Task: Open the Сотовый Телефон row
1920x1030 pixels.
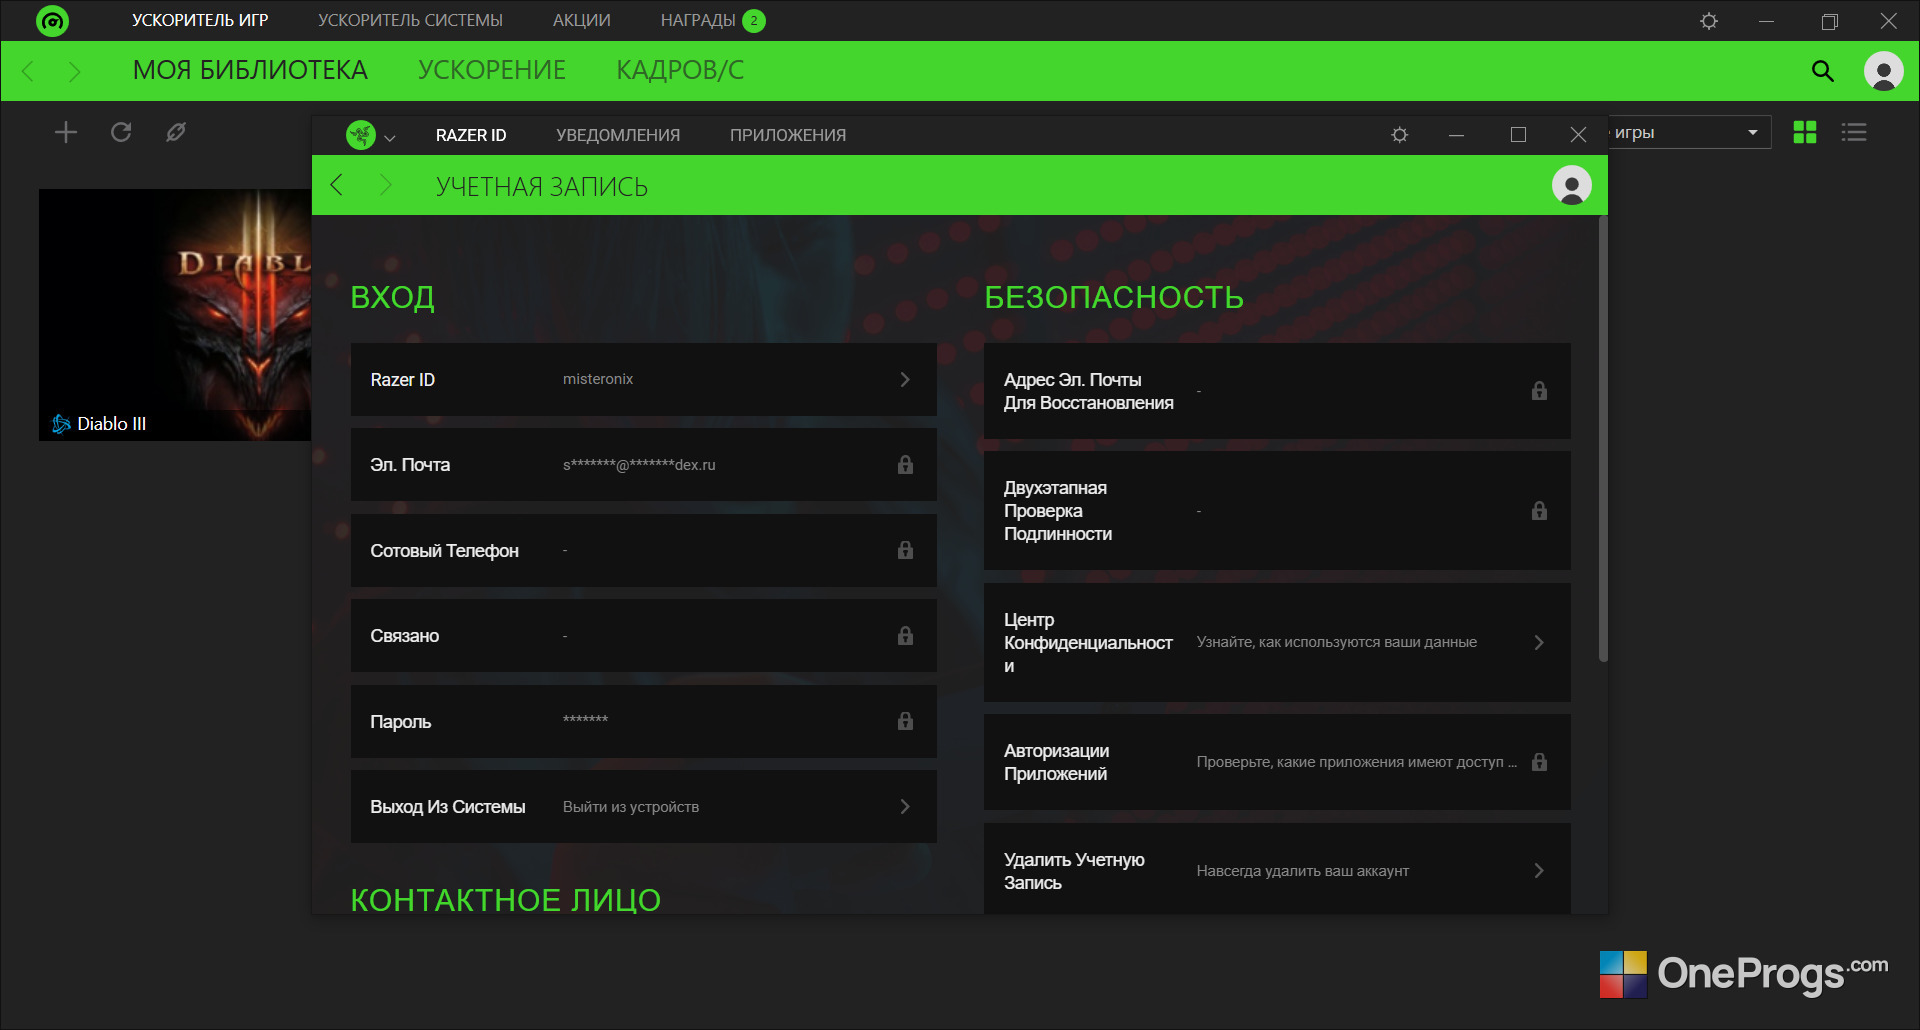Action: click(x=644, y=550)
